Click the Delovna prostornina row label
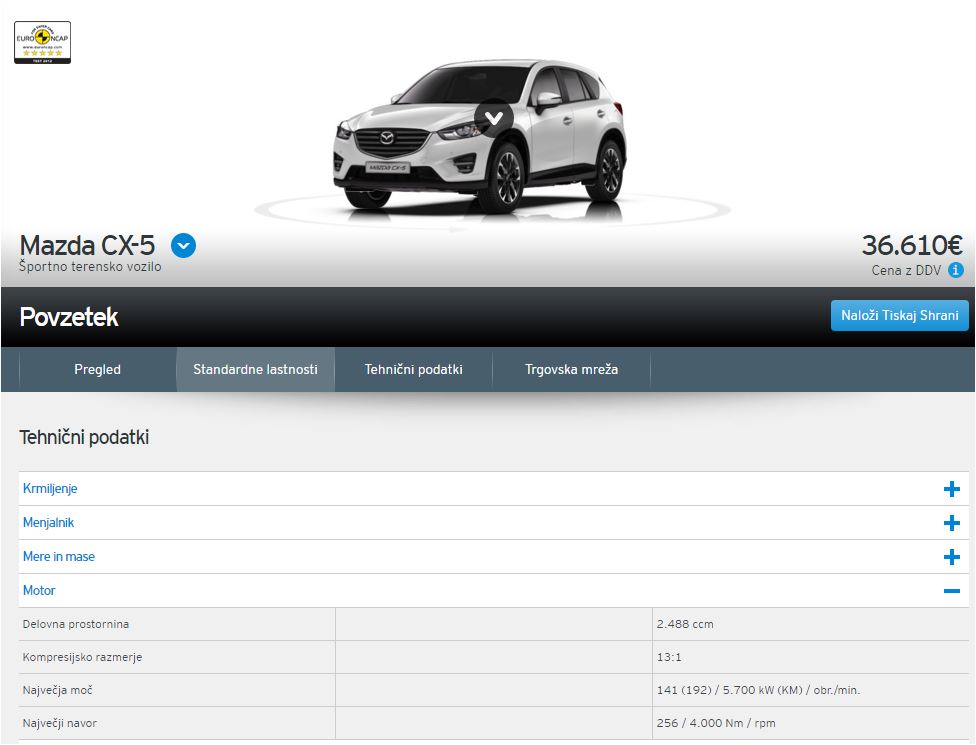Image resolution: width=976 pixels, height=745 pixels. tap(76, 624)
